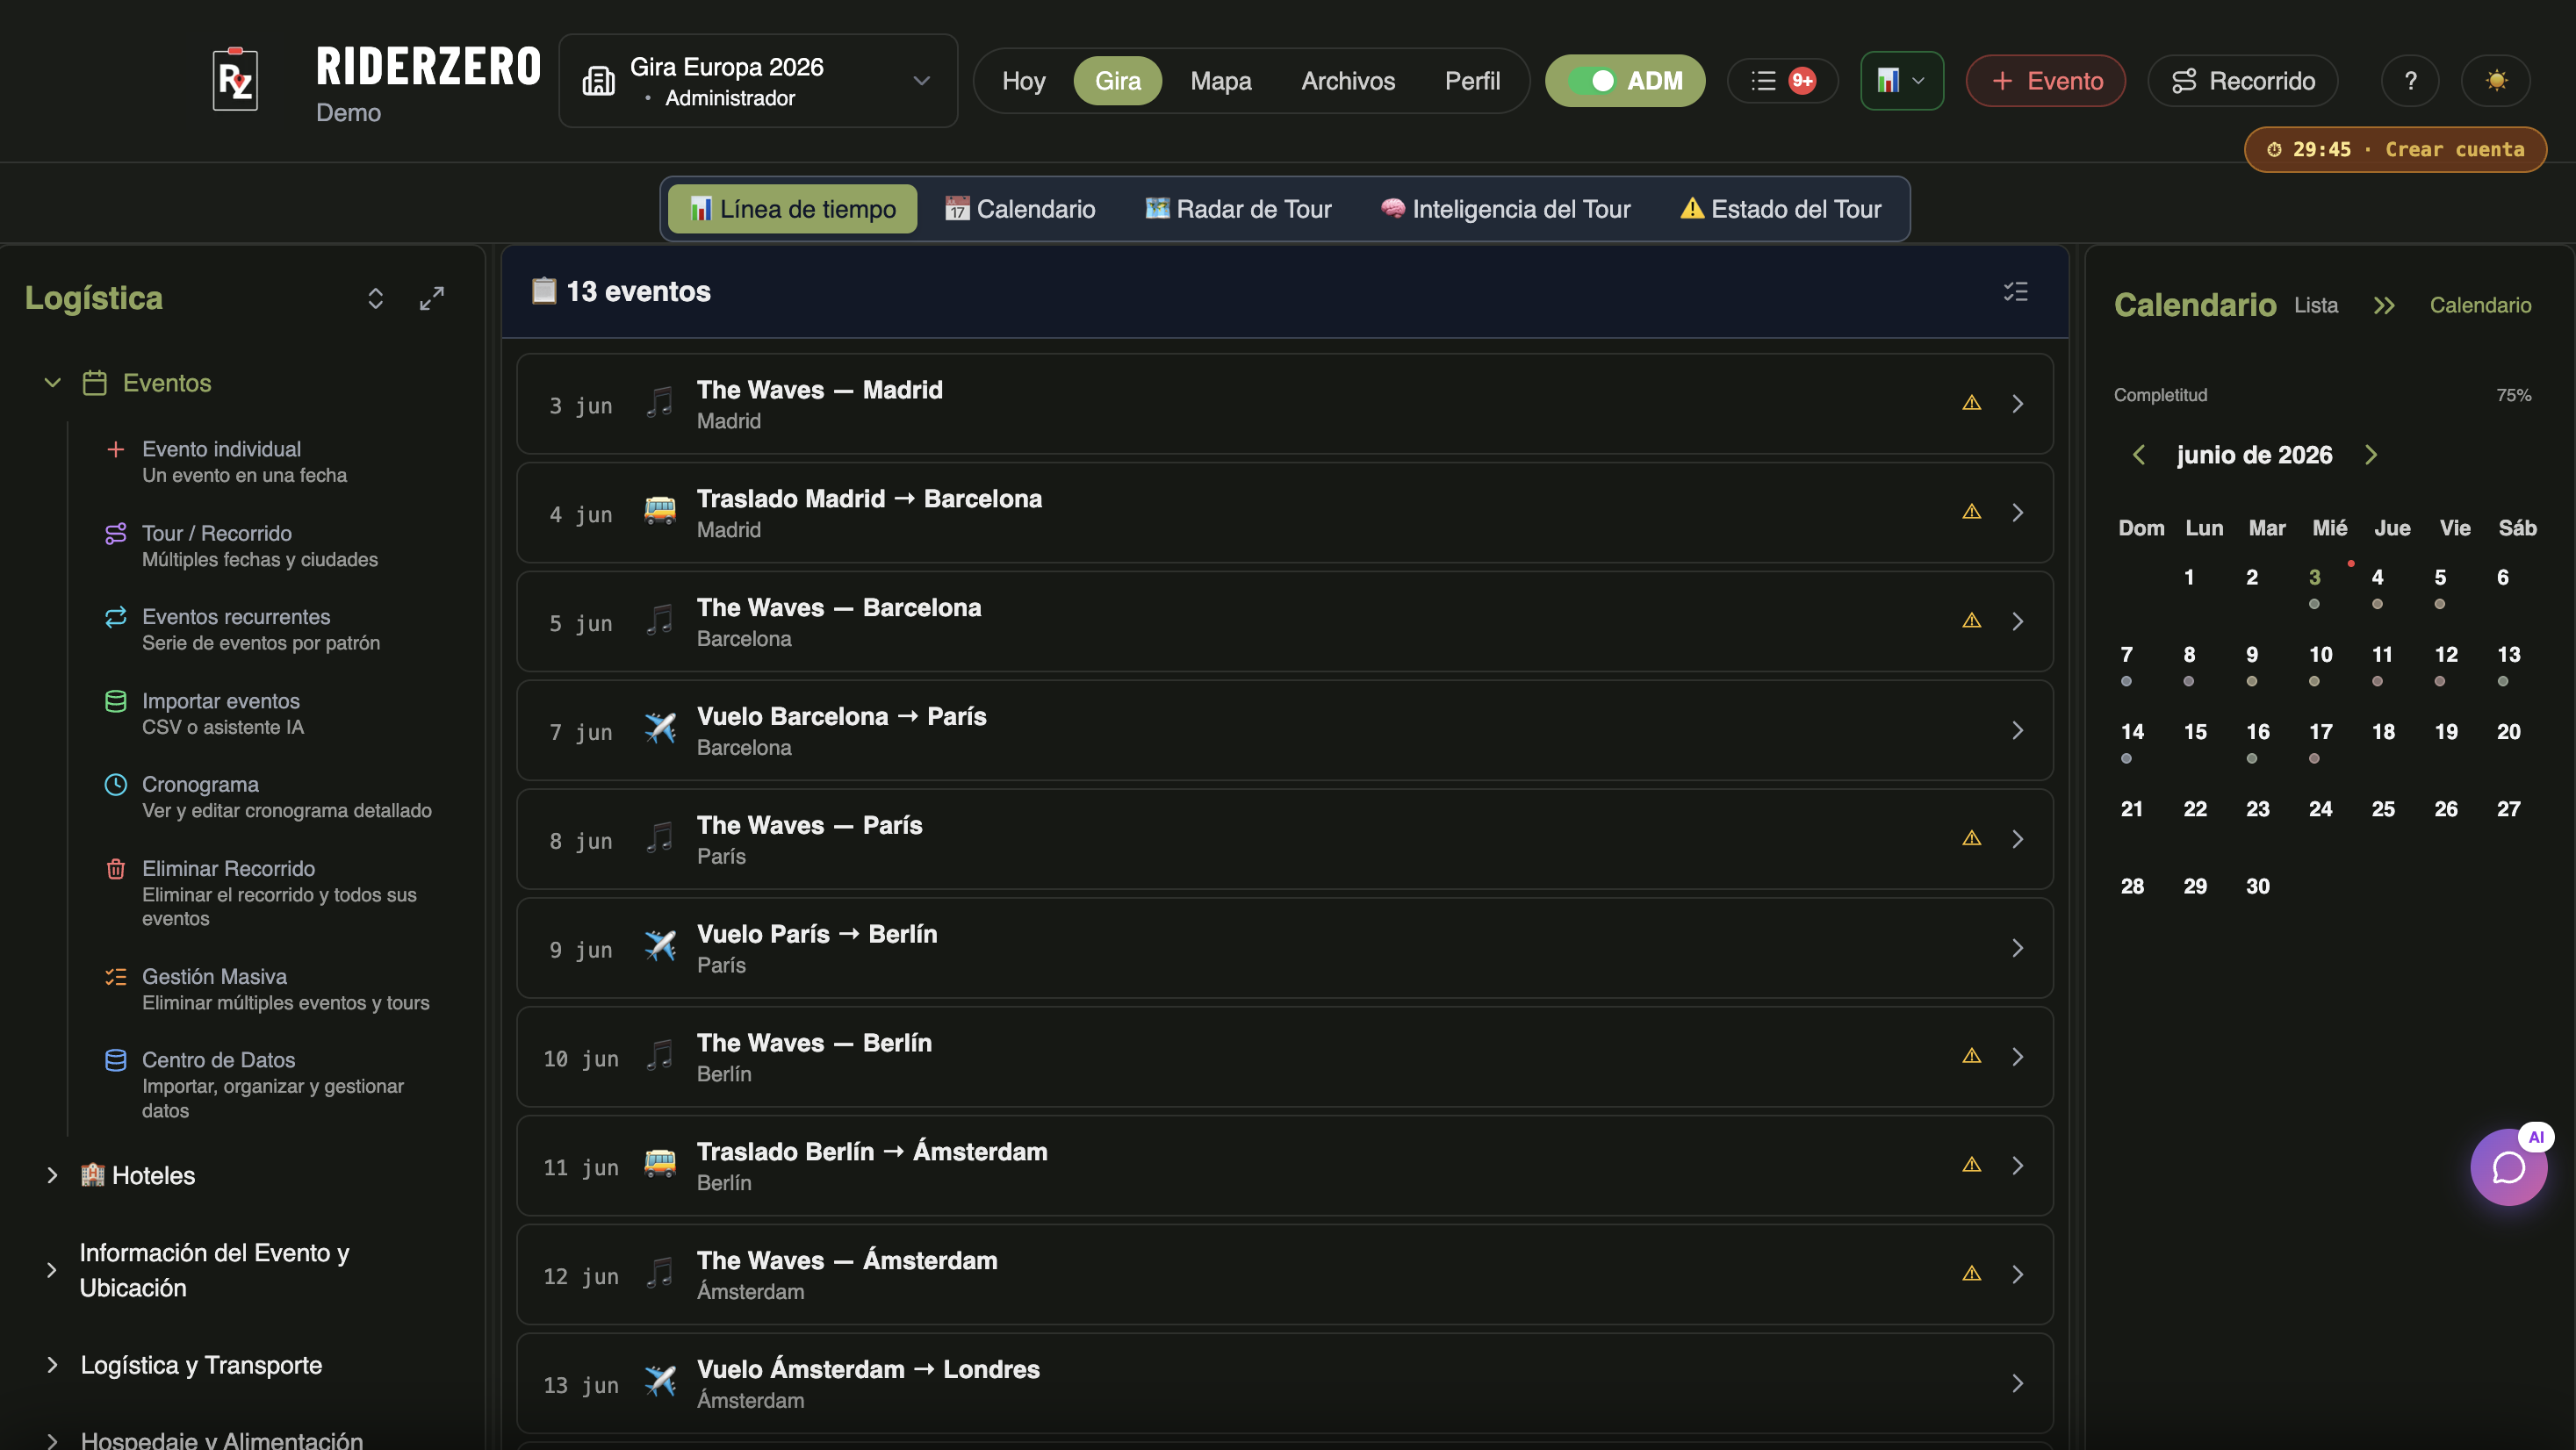The height and width of the screenshot is (1450, 2576).
Task: Click the music note icon for The Waves — París
Action: pos(660,838)
